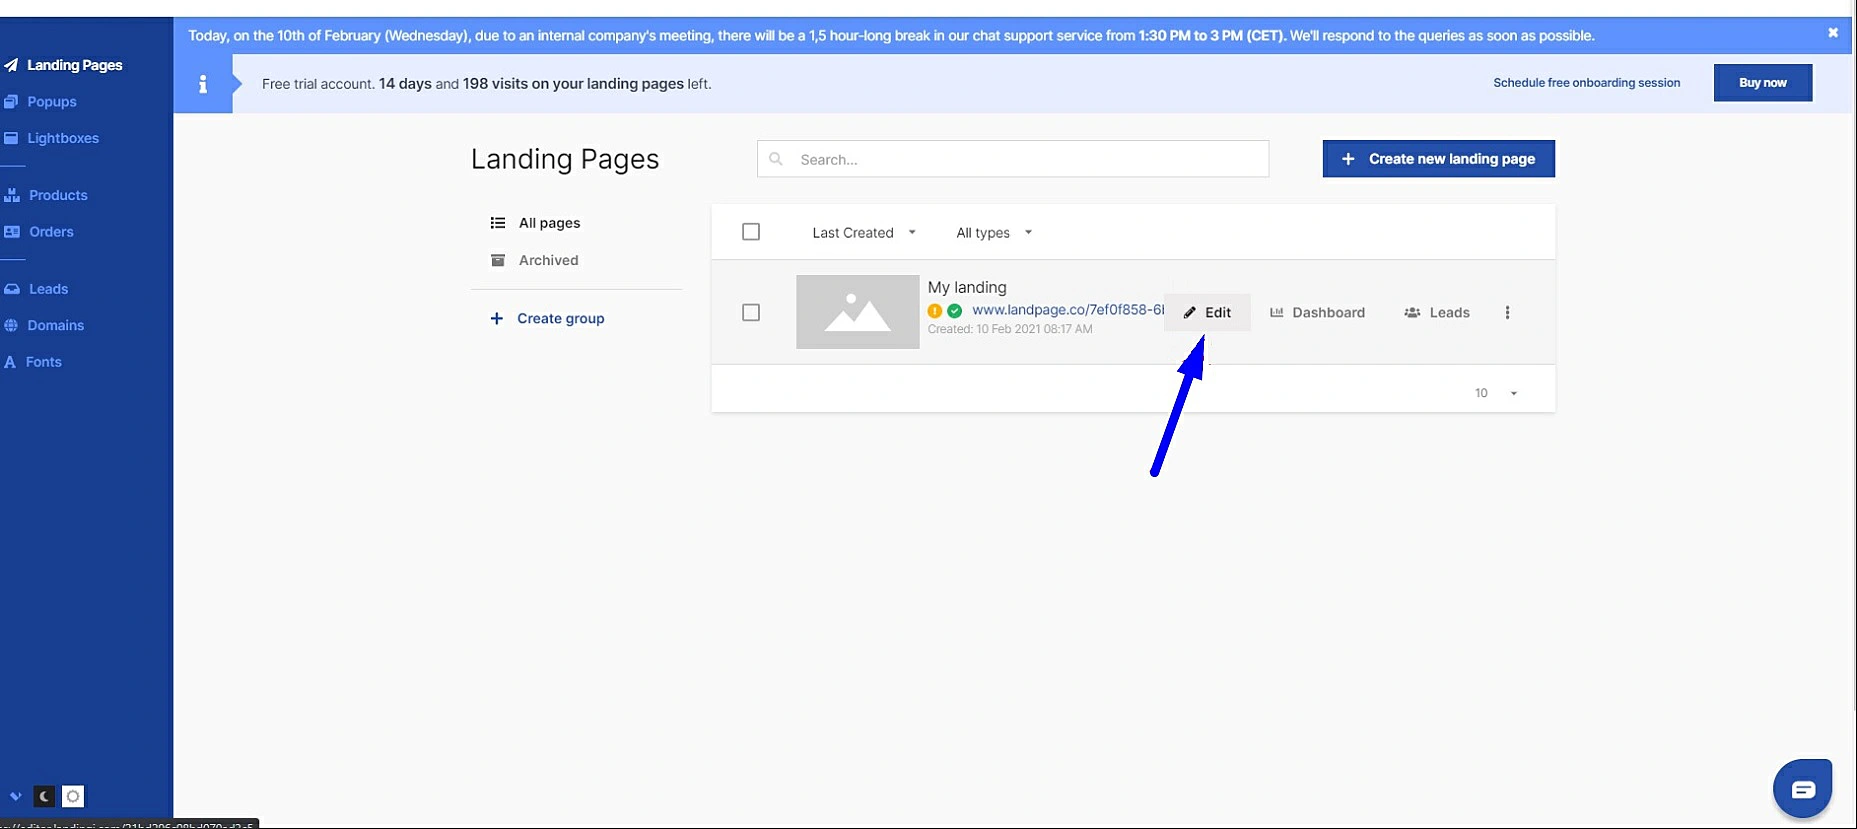Click the info icon in trial banner
Screen dimensions: 1857x829
pos(203,84)
